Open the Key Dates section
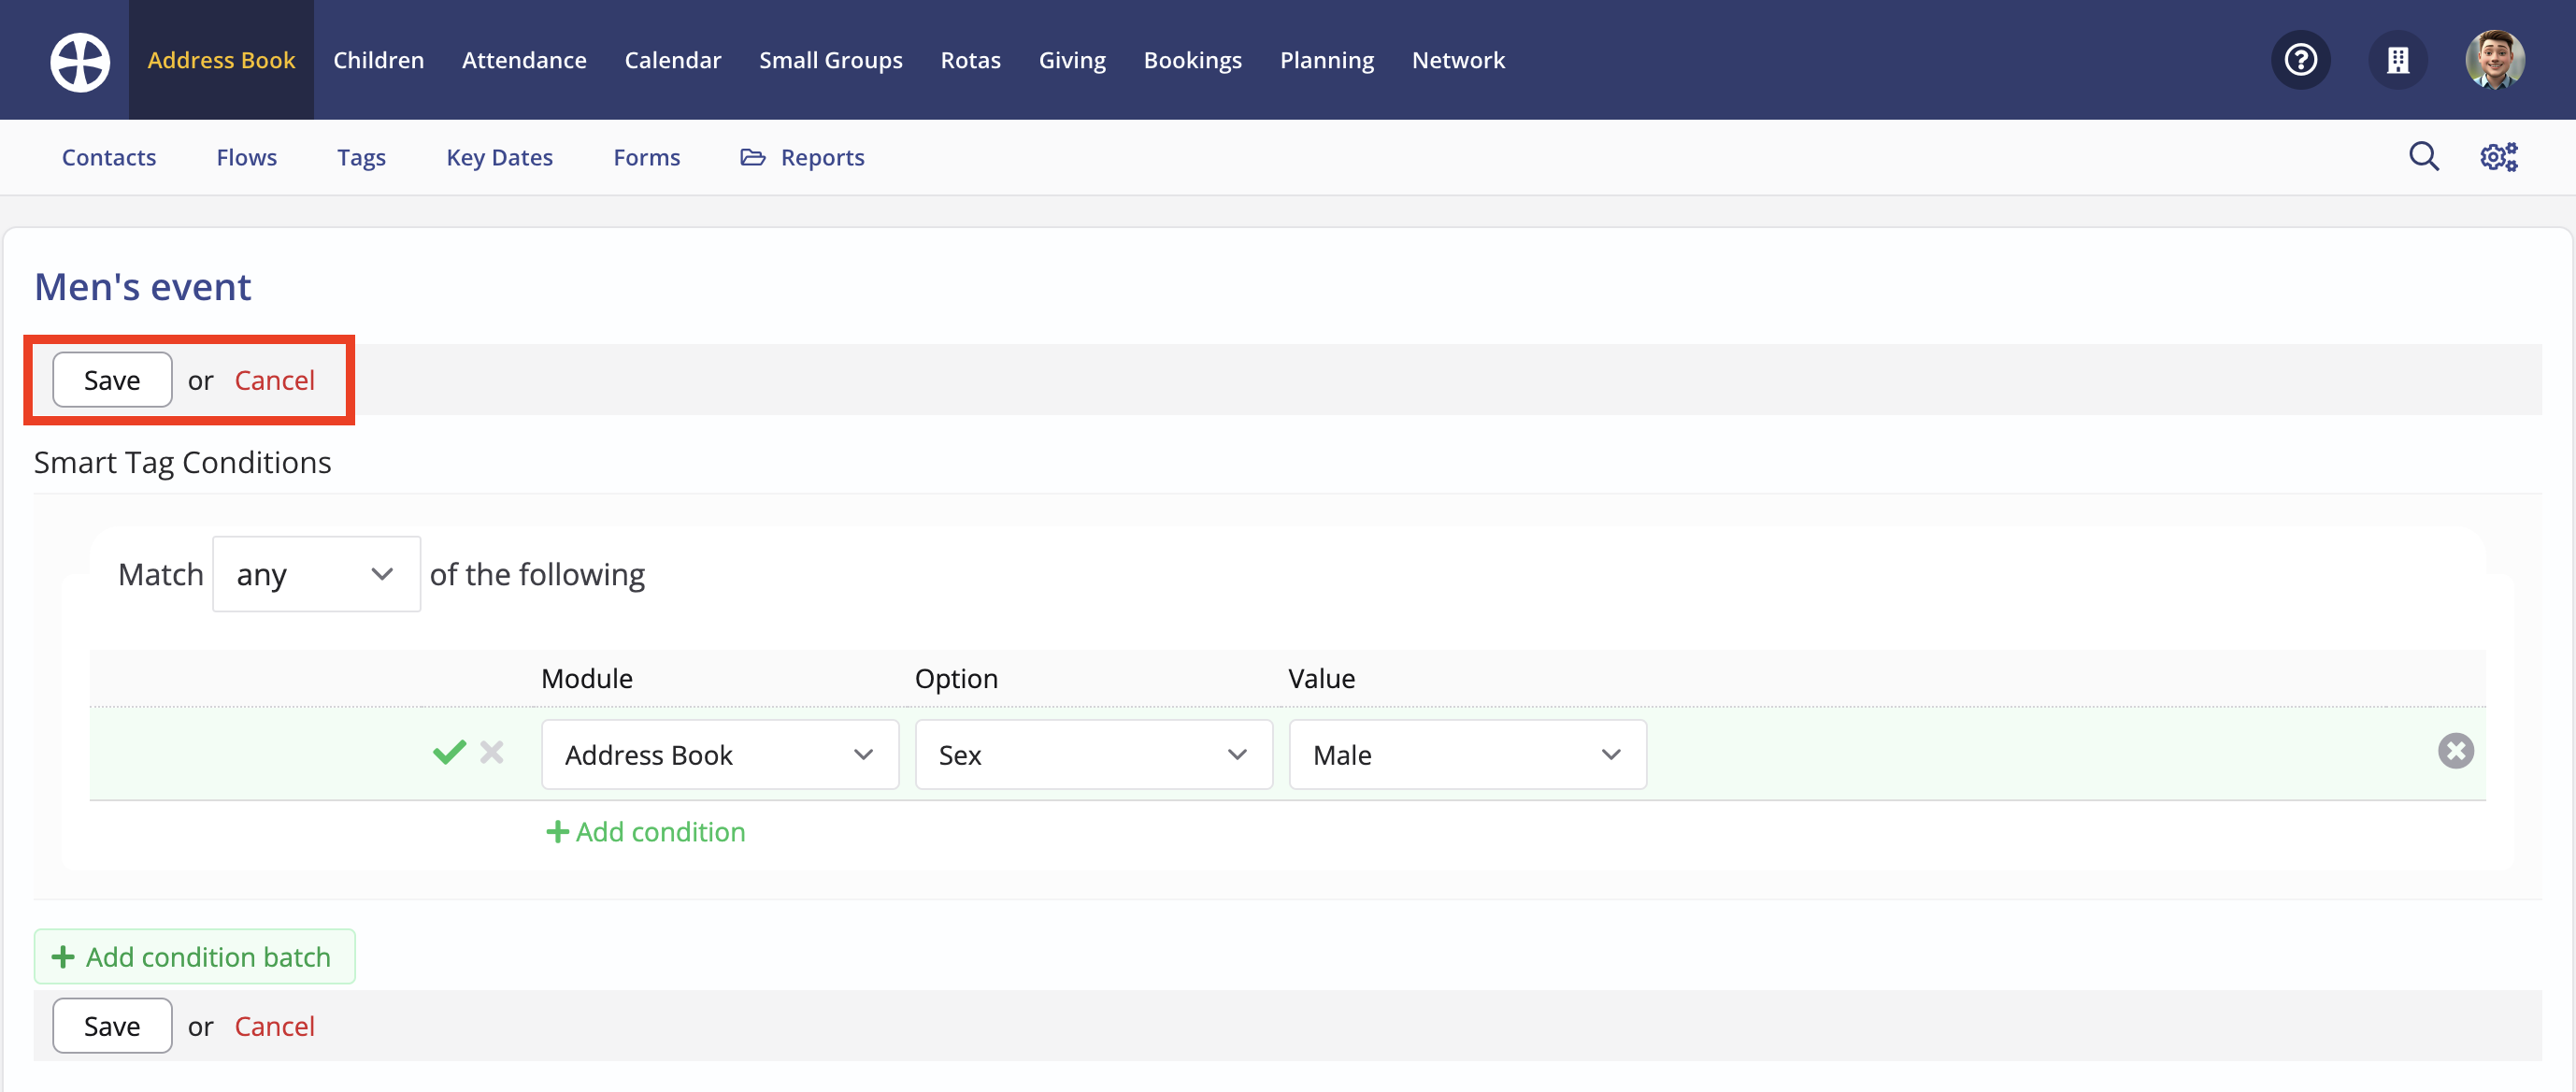This screenshot has height=1092, width=2576. tap(499, 157)
